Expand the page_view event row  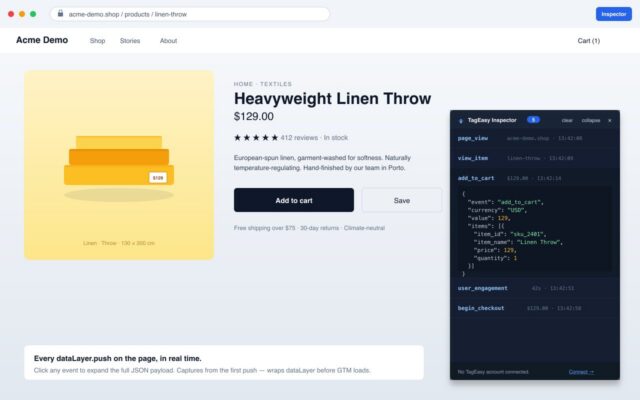point(535,138)
